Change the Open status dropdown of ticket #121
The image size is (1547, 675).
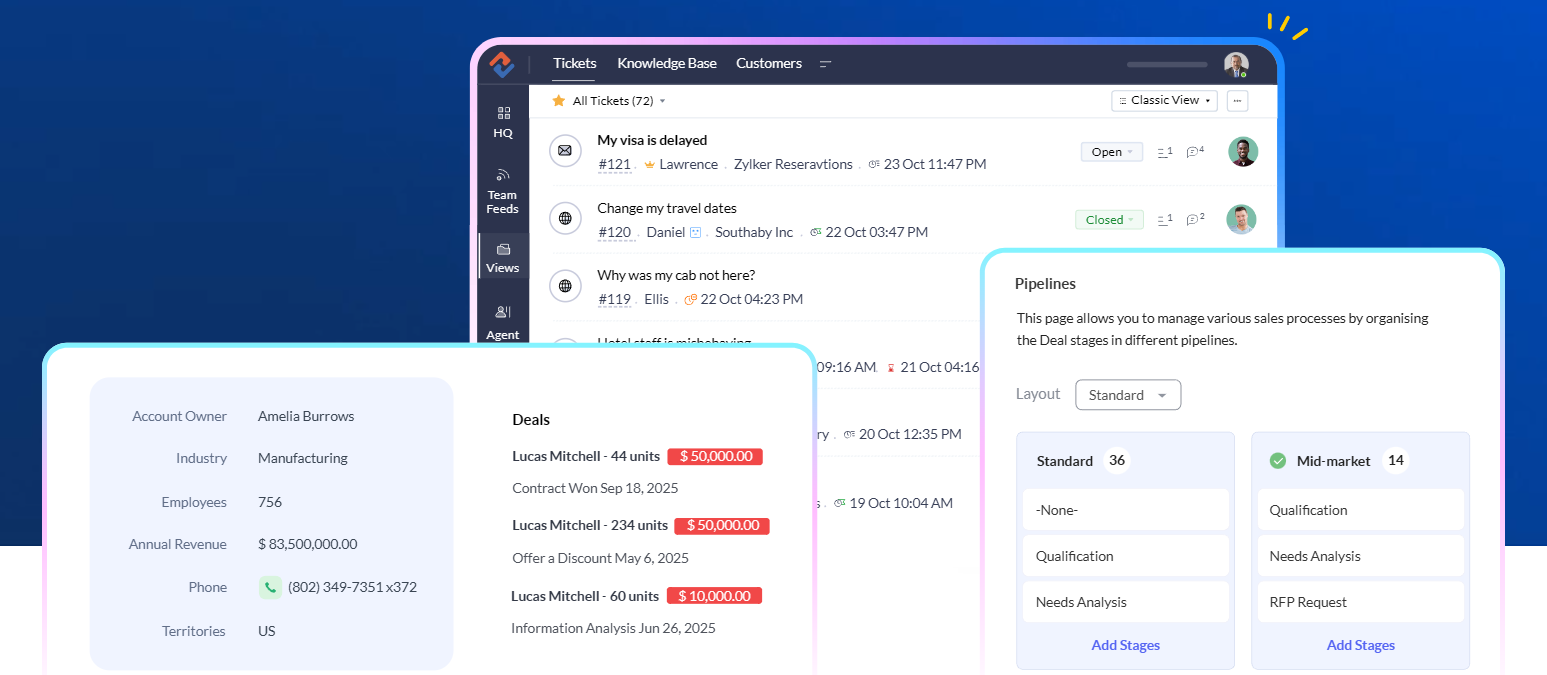click(x=1111, y=152)
